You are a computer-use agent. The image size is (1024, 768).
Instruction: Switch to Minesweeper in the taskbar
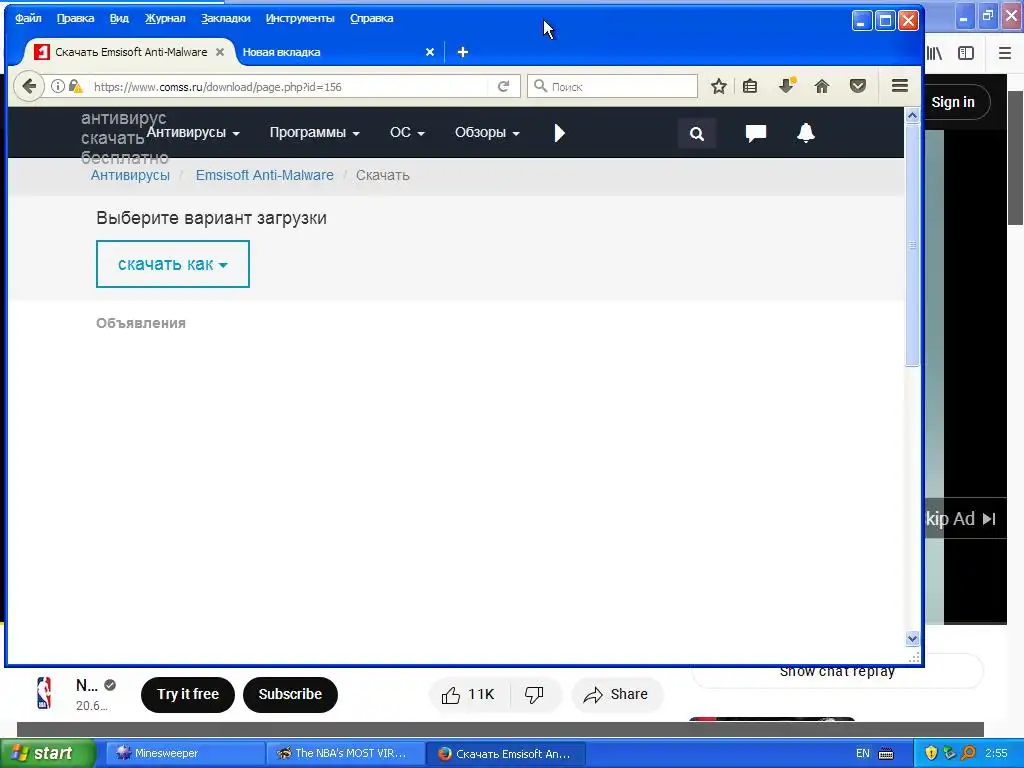coord(185,754)
